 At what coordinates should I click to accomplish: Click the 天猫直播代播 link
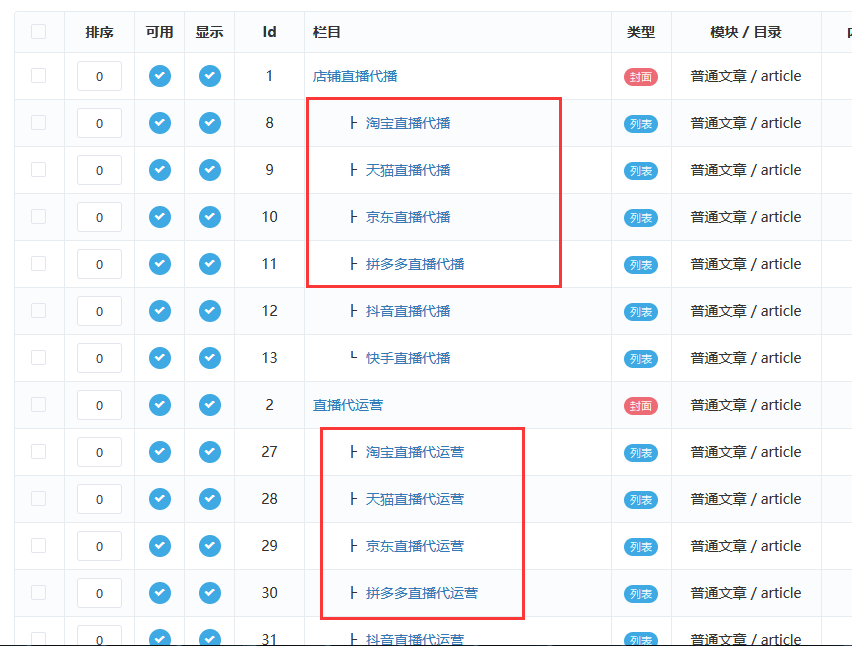point(408,170)
